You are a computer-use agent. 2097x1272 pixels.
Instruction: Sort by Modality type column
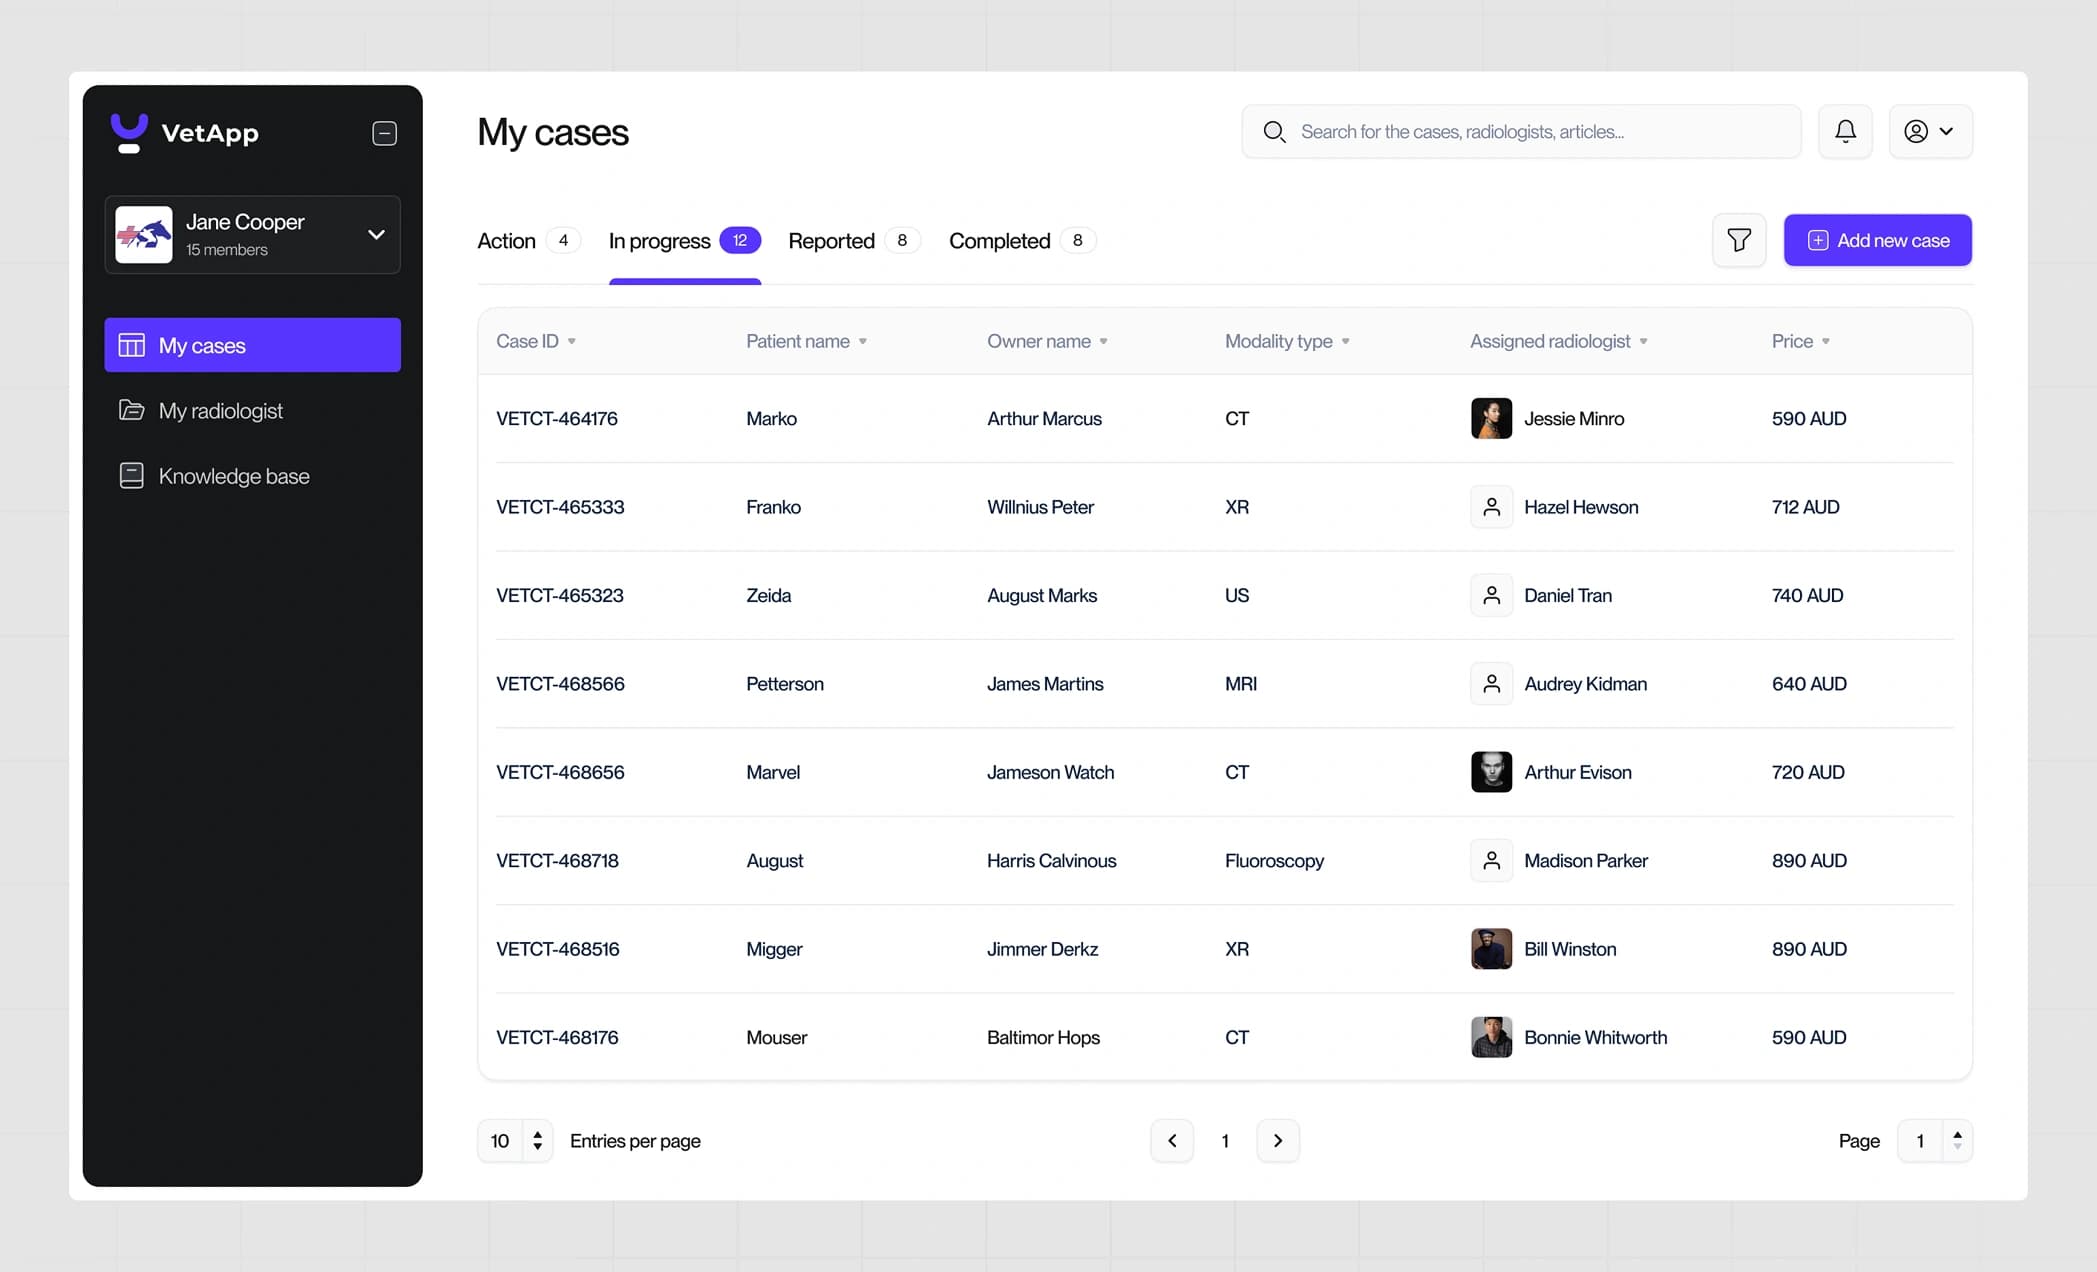click(x=1287, y=341)
